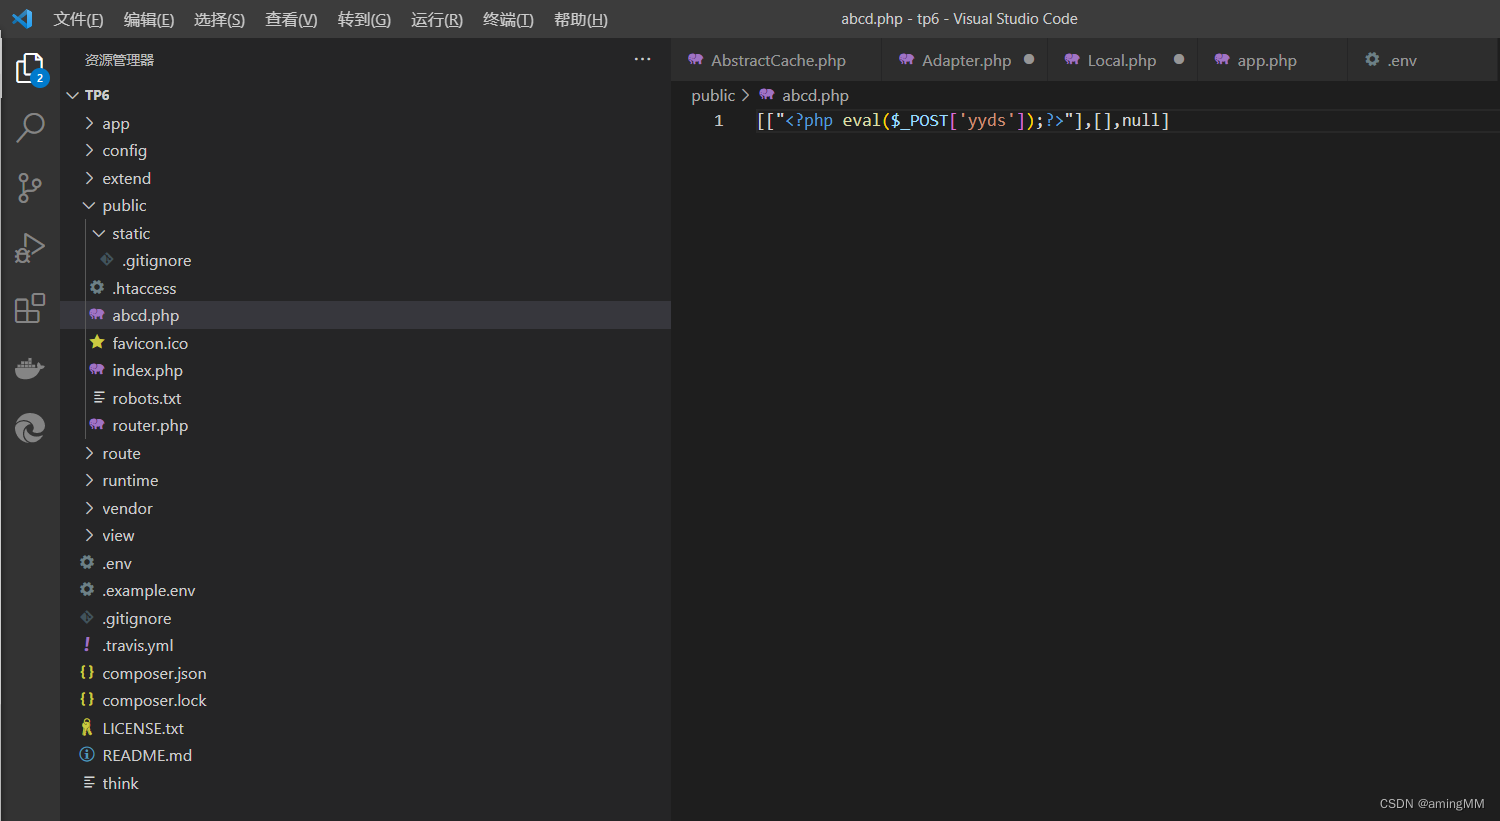Click the abcd.php breadcrumb segment
The image size is (1500, 821).
[x=815, y=95]
